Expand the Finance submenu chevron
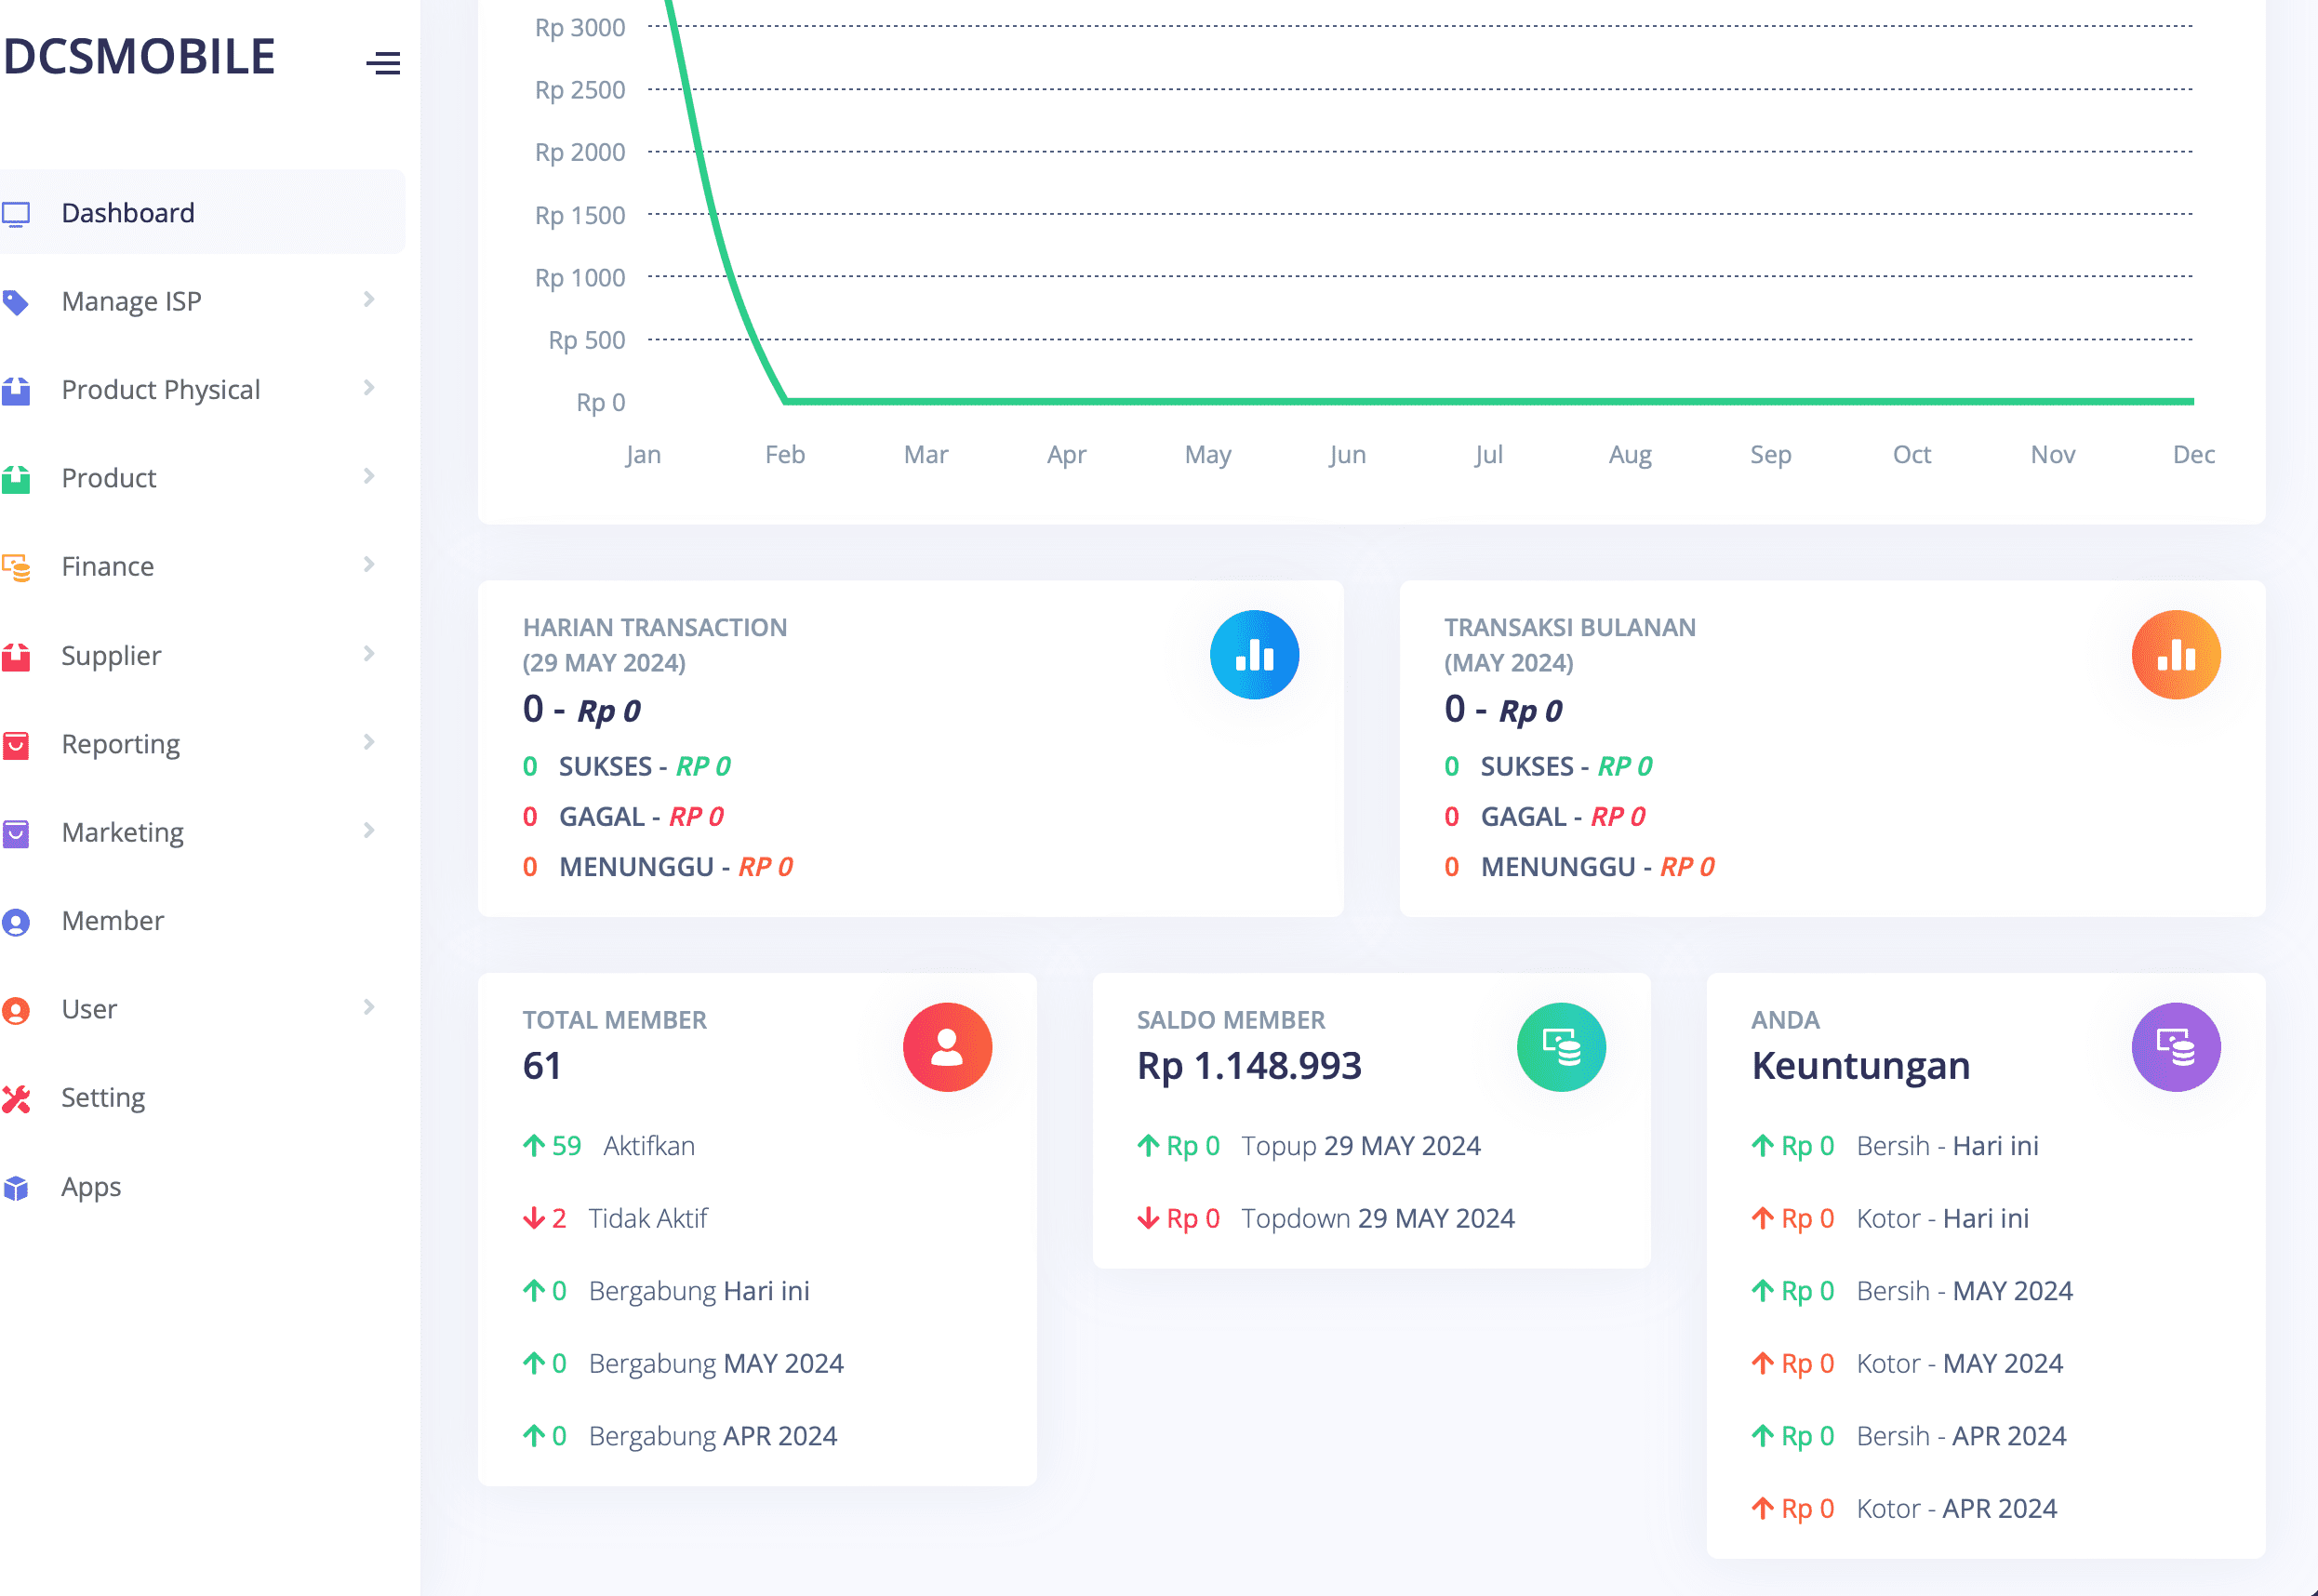The height and width of the screenshot is (1596, 2318). (x=369, y=565)
